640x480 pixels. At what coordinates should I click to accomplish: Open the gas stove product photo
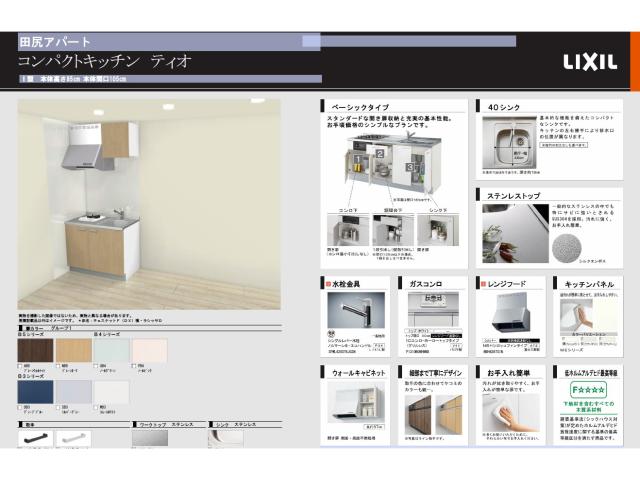coord(433,309)
